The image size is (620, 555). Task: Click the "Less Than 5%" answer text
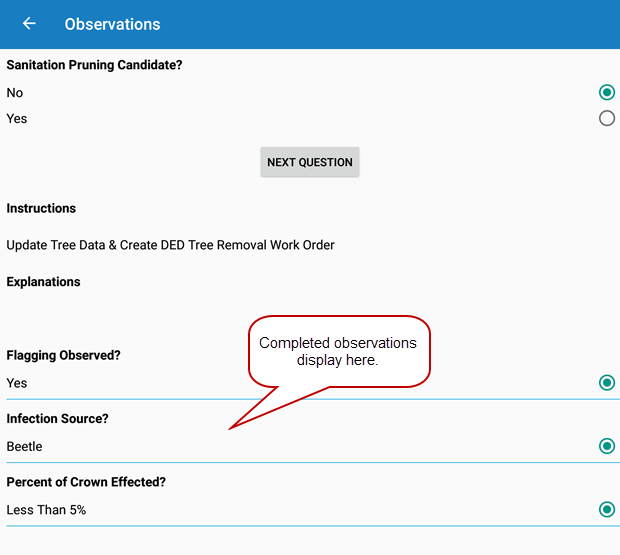pos(46,510)
